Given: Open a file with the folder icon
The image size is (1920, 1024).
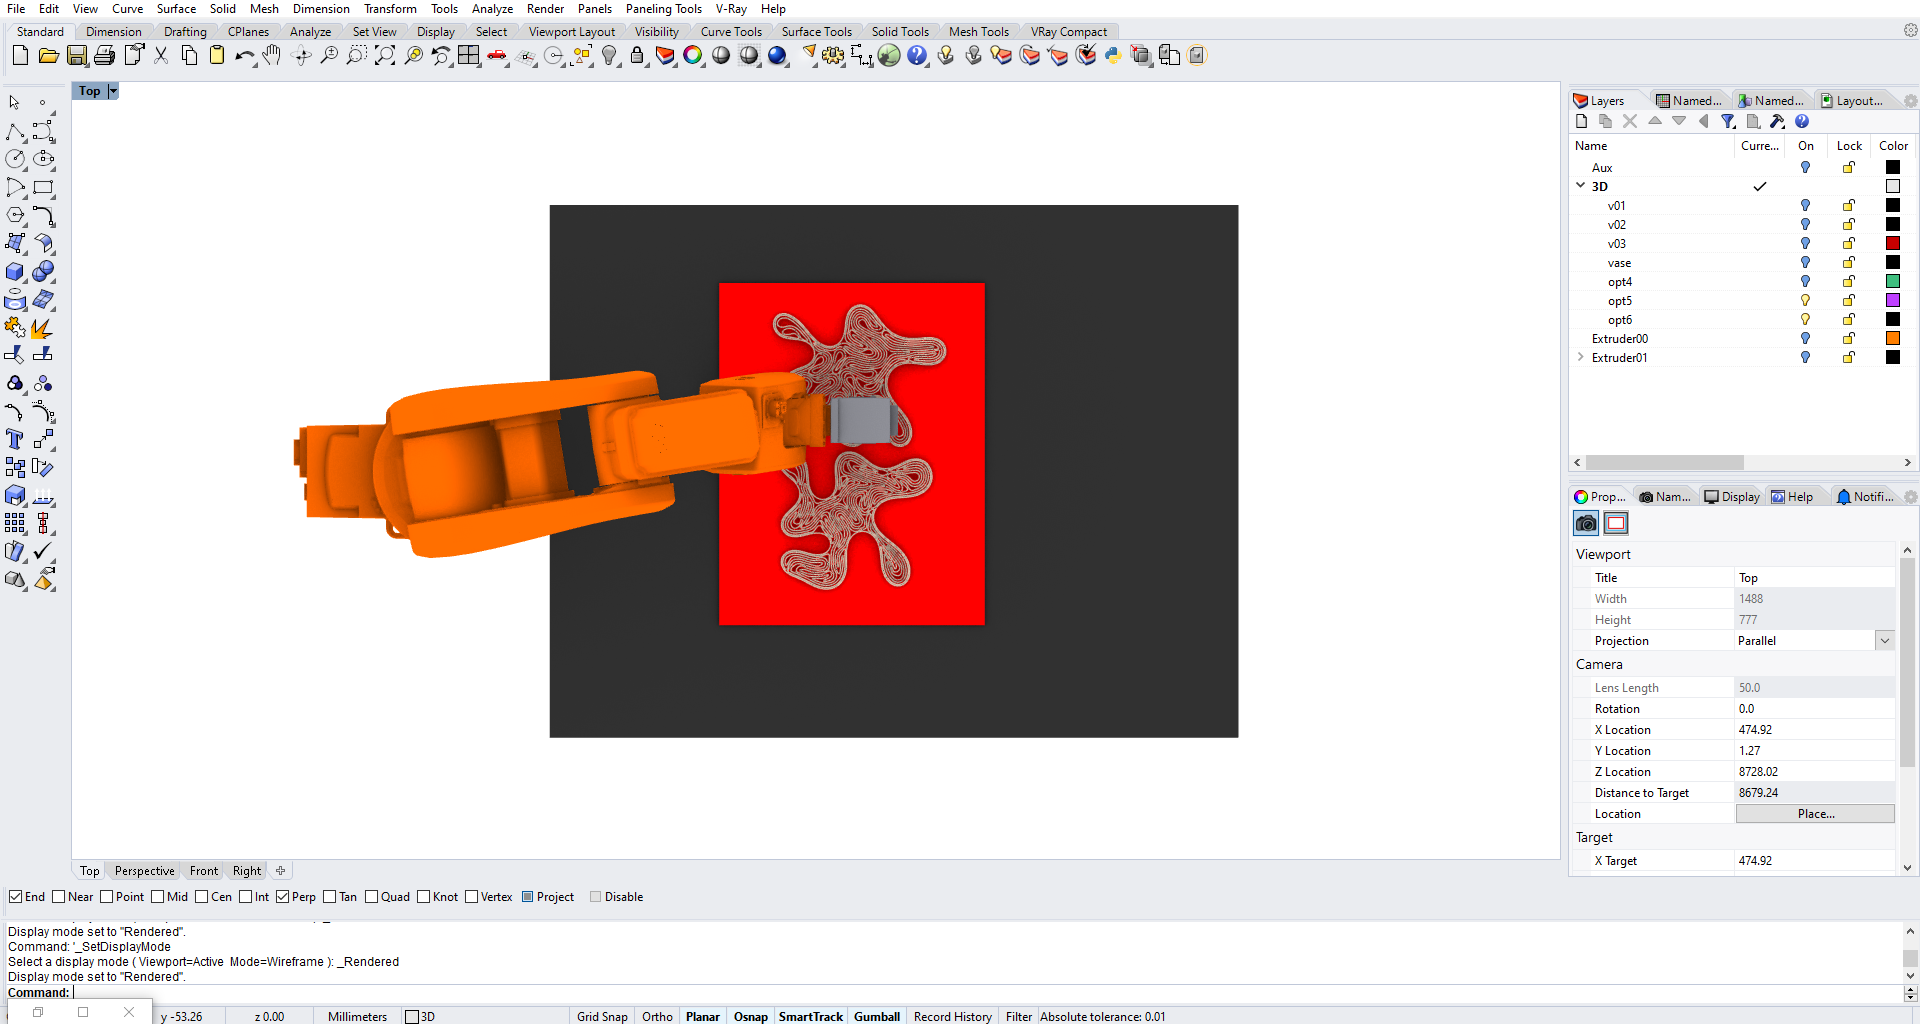Looking at the screenshot, I should (x=48, y=56).
